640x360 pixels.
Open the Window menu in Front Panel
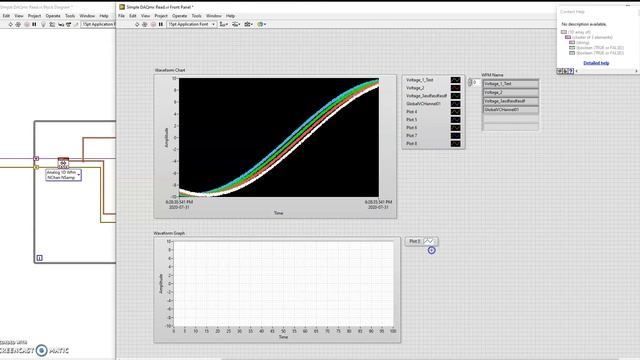(213, 16)
